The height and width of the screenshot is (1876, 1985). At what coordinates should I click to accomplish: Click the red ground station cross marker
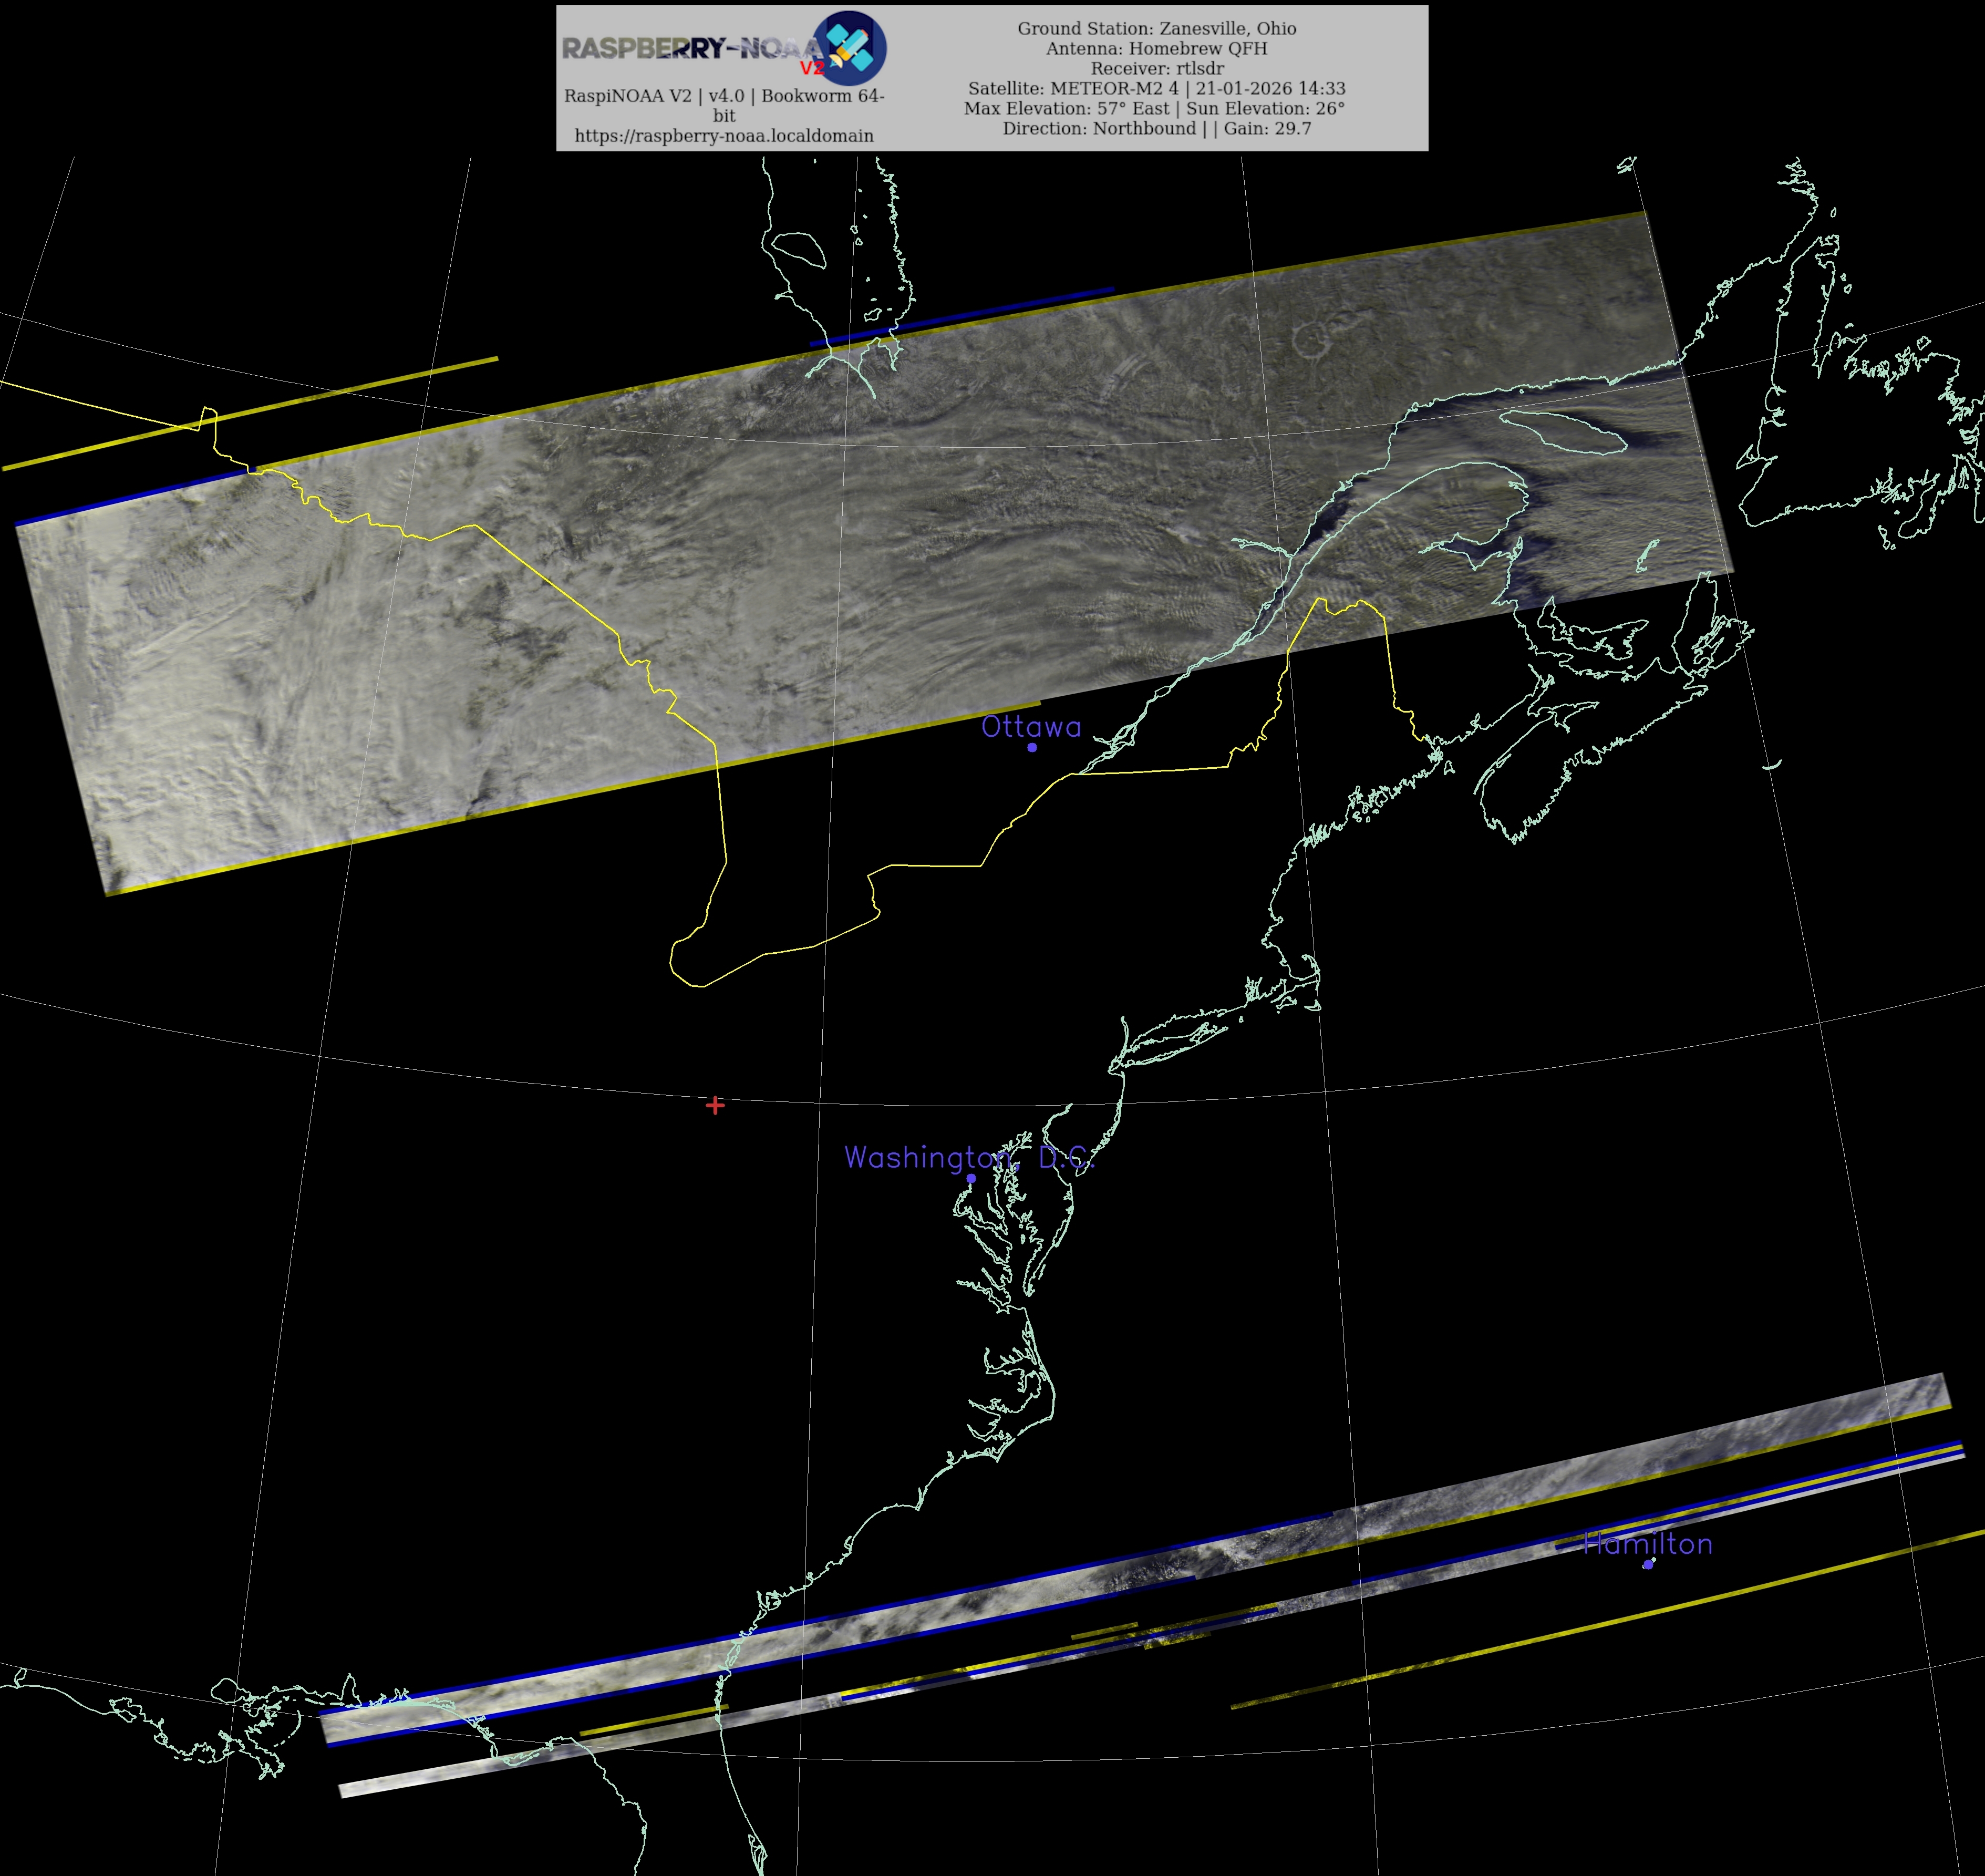tap(715, 1105)
